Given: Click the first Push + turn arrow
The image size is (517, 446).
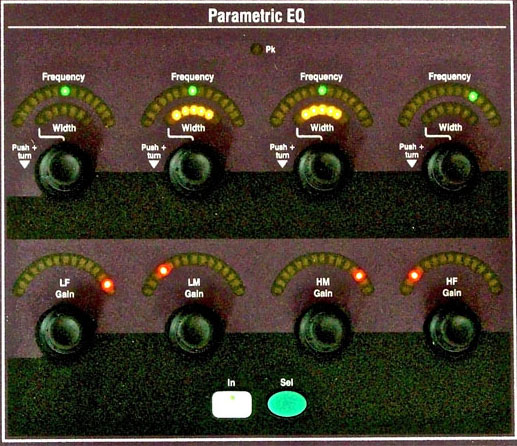Looking at the screenshot, I should [x=24, y=164].
